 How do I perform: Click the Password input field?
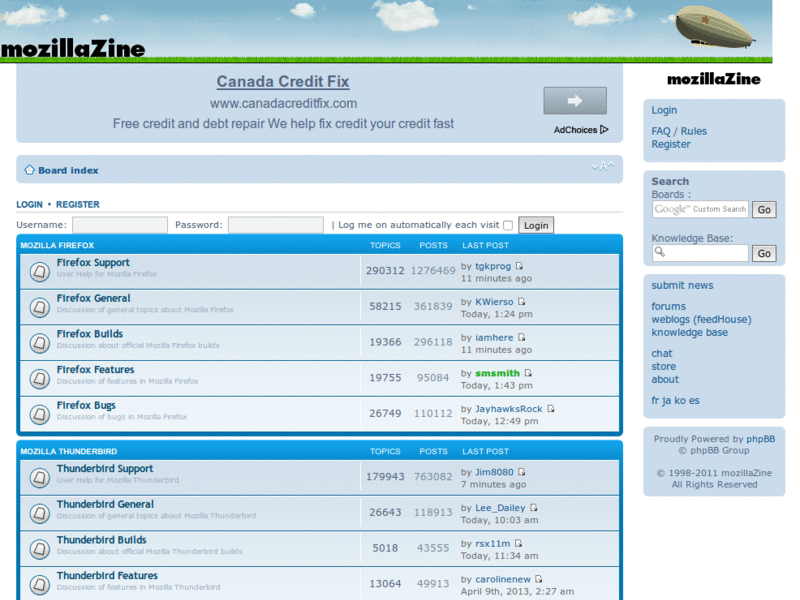click(276, 225)
